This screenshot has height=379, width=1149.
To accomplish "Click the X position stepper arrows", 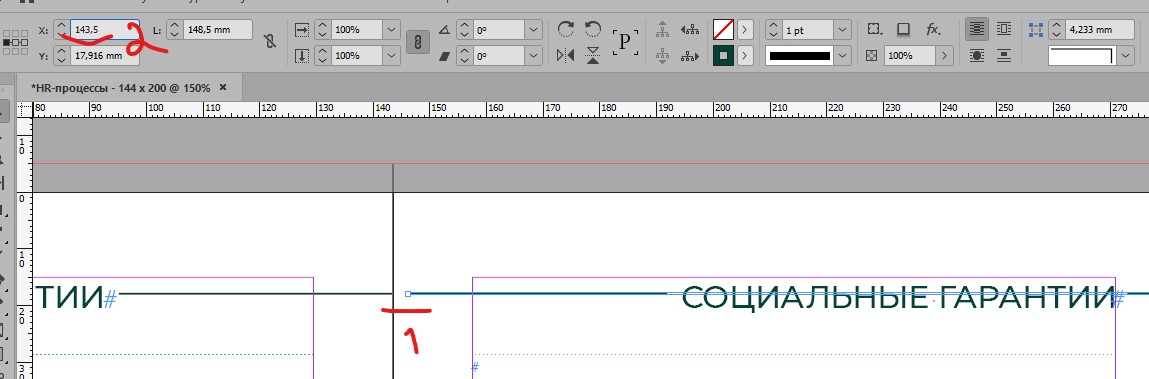I will point(62,30).
